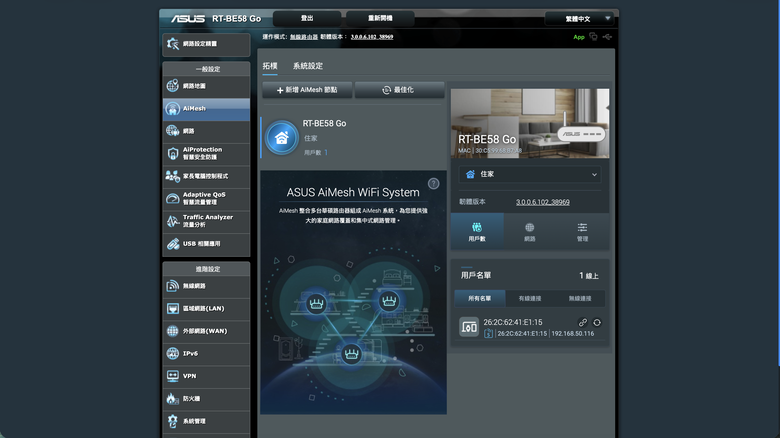Click the ASUS logo in header
The image size is (780, 438).
188,19
